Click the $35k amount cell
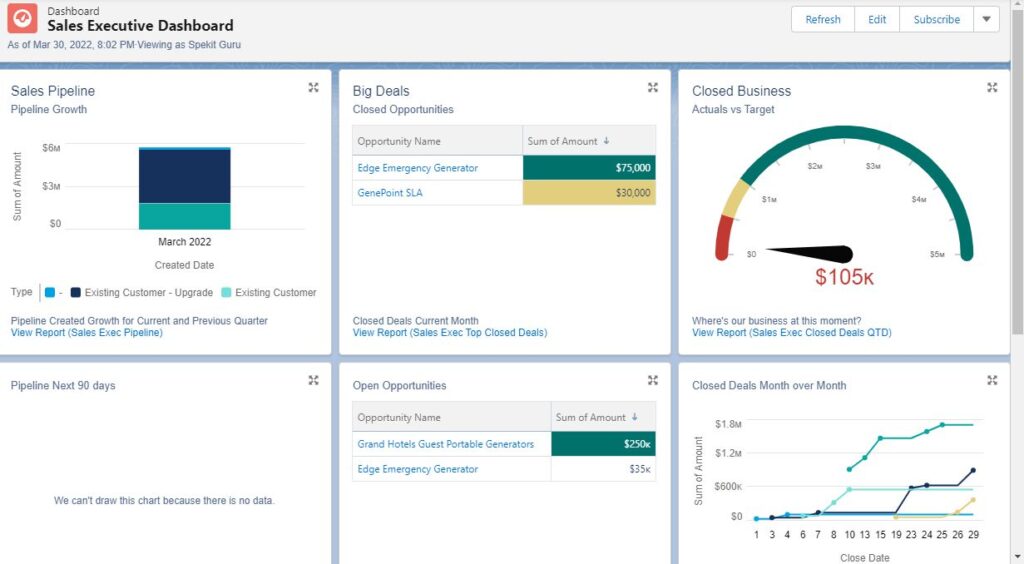1024x564 pixels. click(603, 469)
